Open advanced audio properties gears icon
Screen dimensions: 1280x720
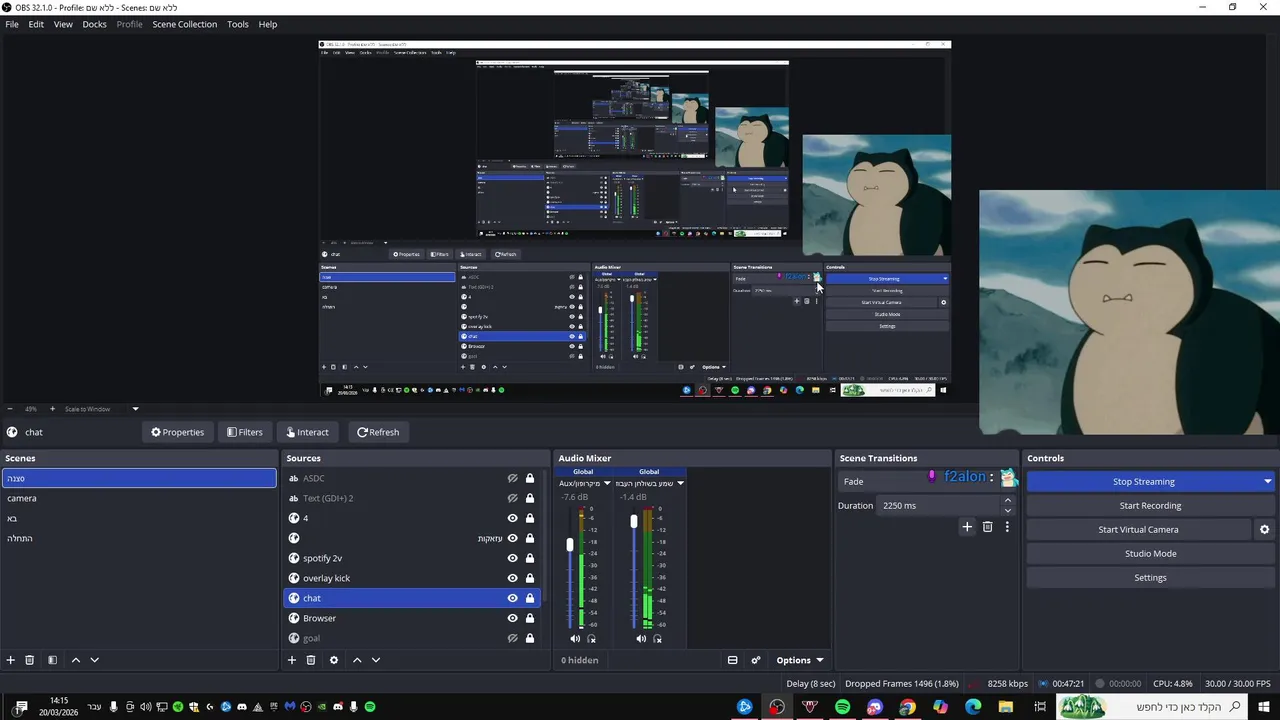click(756, 660)
